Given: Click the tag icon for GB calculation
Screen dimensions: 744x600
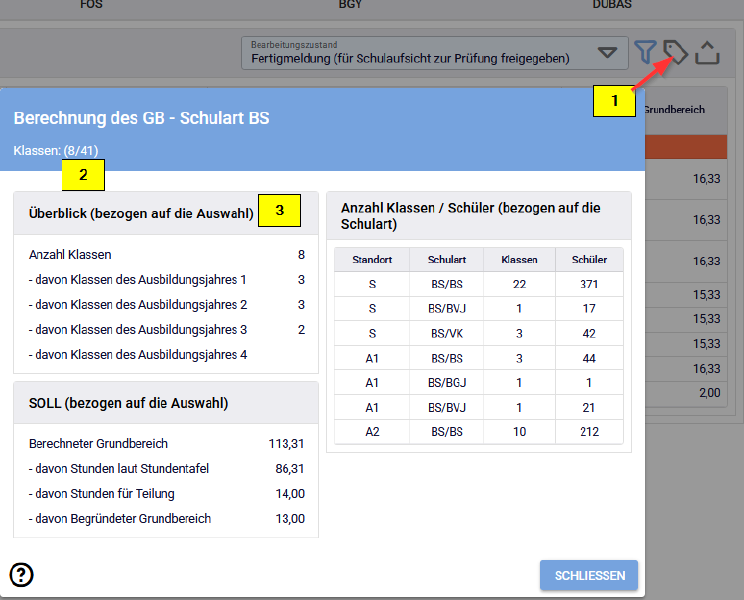Looking at the screenshot, I should 676,52.
